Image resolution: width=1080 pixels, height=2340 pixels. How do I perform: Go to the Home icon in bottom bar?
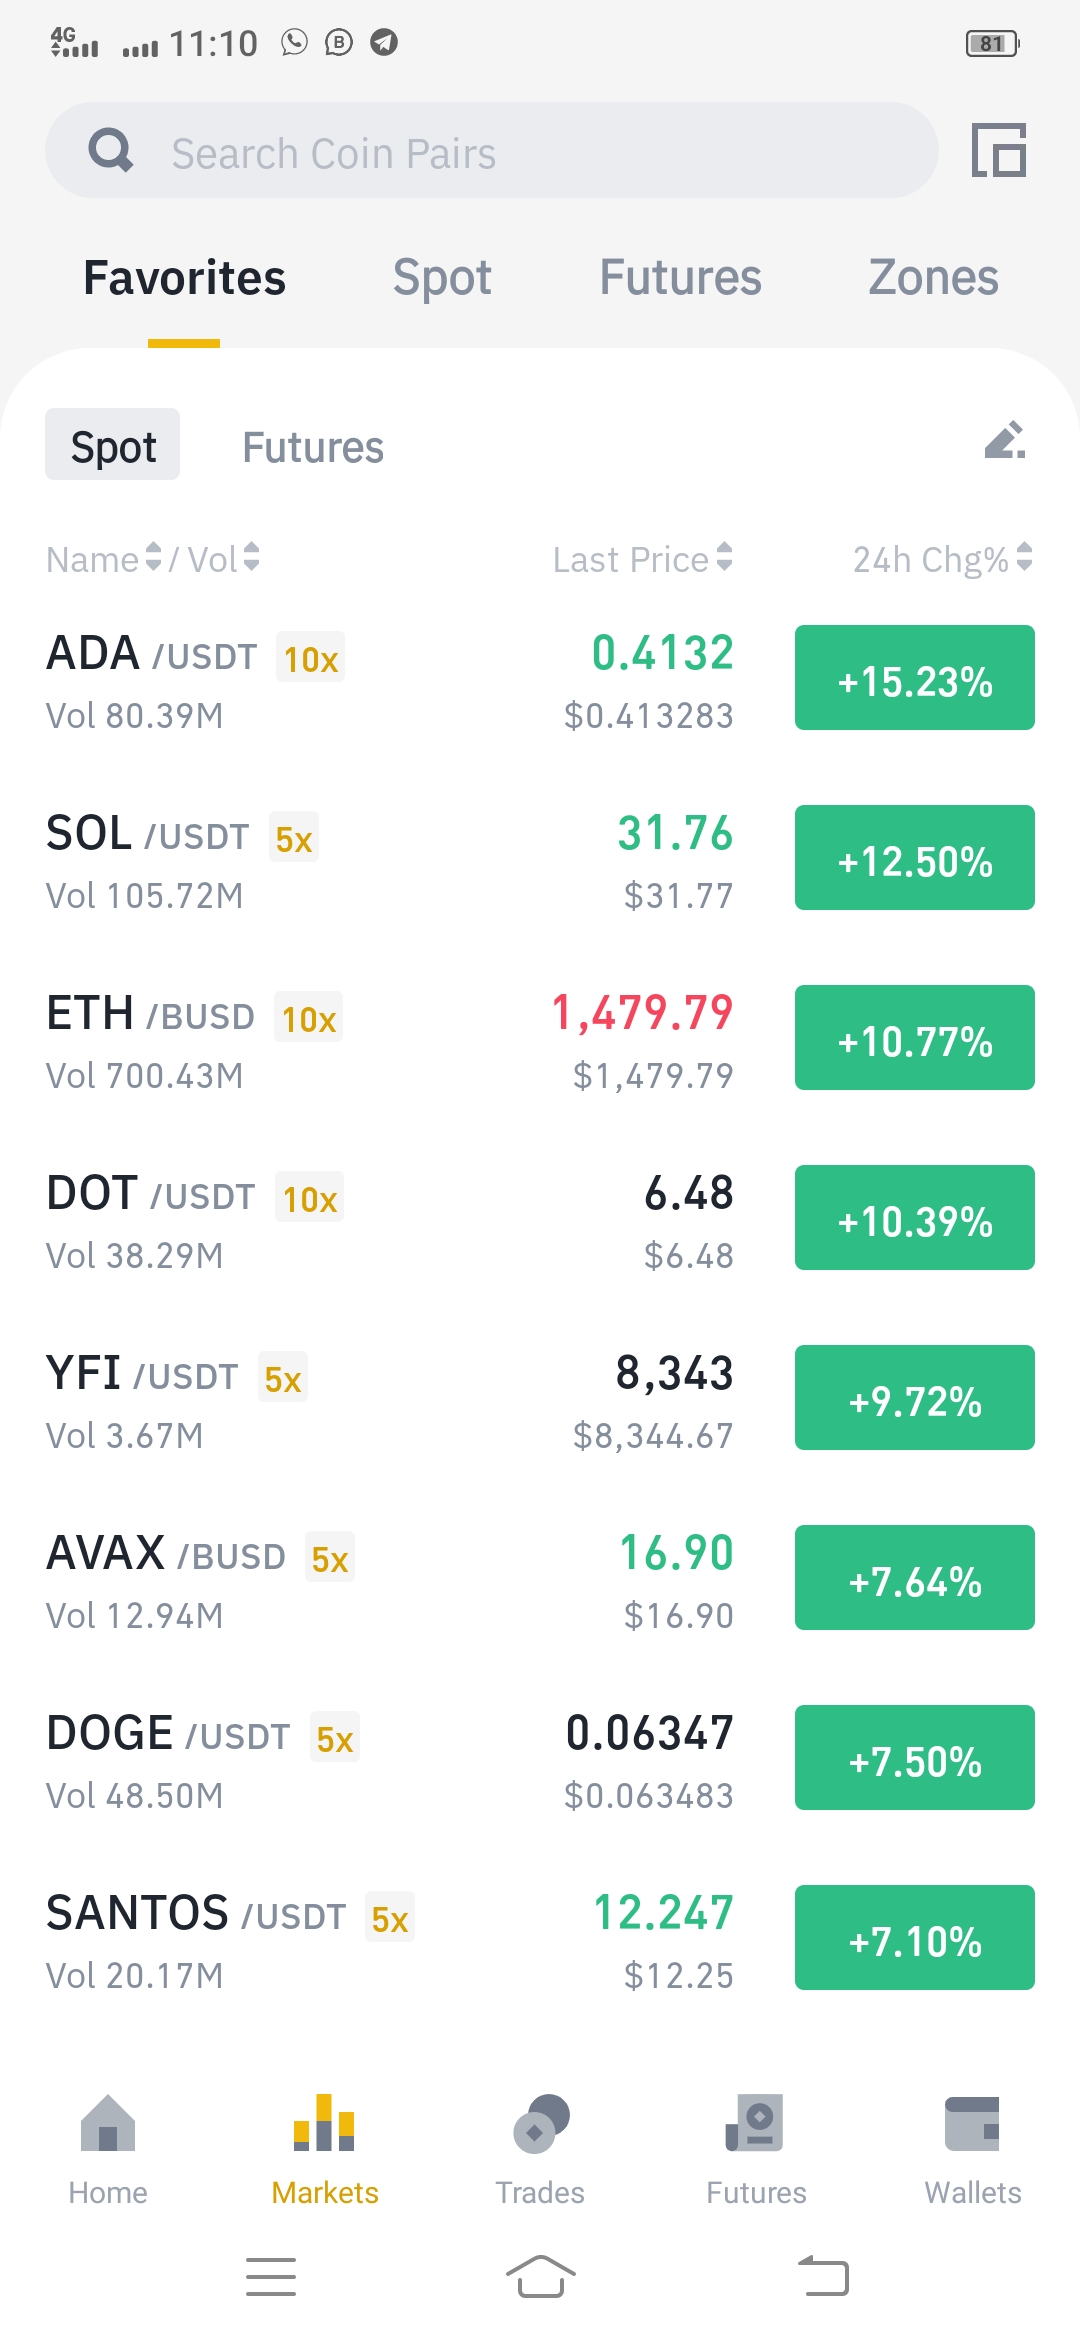108,2122
